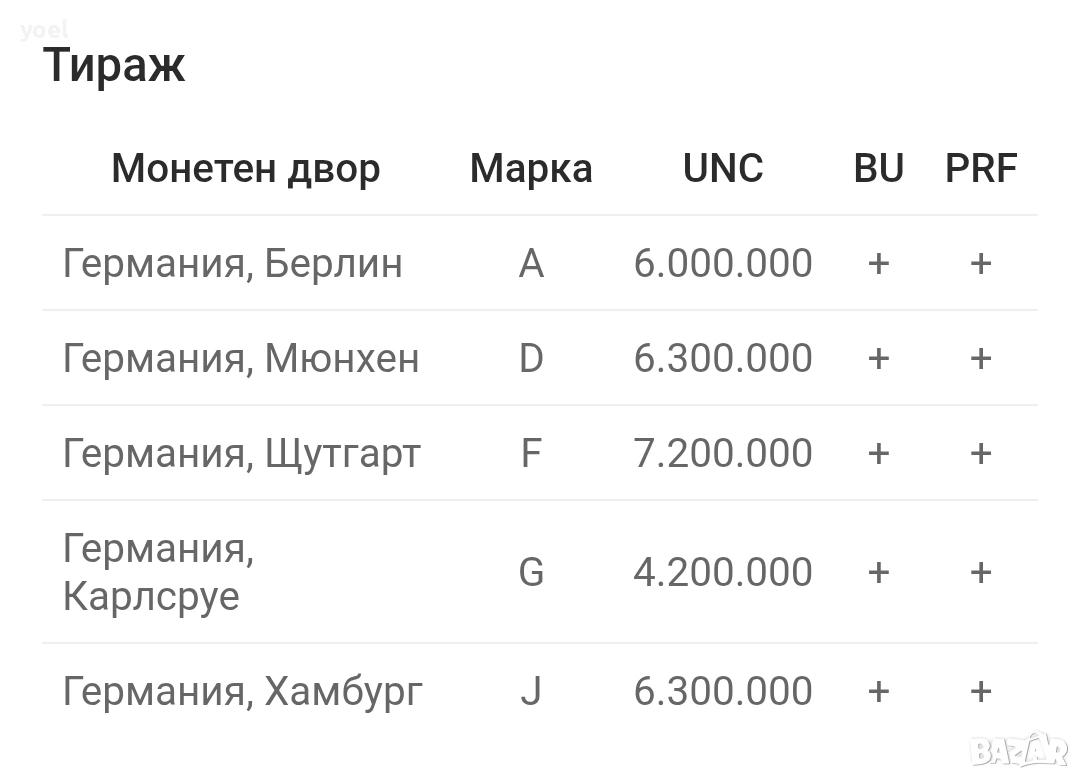Click the PRF column header

tap(981, 168)
